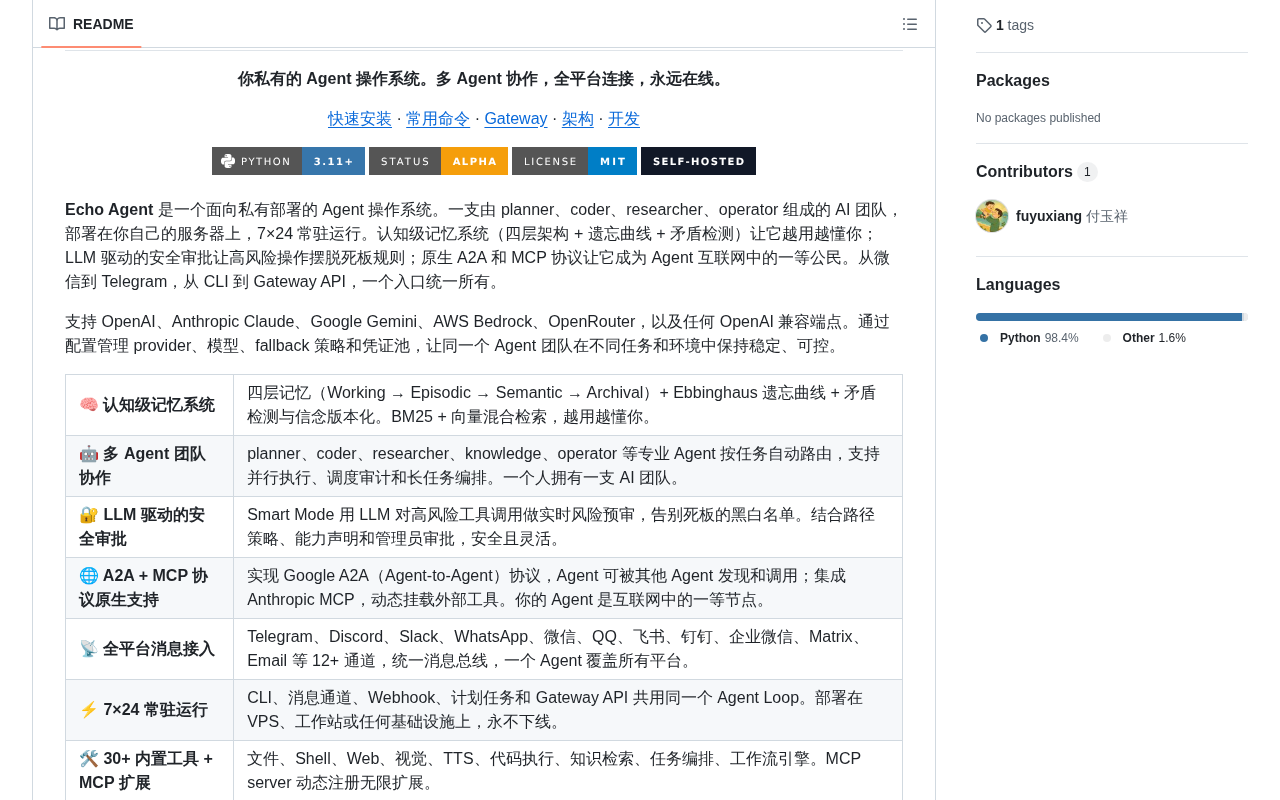Click the 多 Agent 团队协作 table cell

tap(150, 466)
